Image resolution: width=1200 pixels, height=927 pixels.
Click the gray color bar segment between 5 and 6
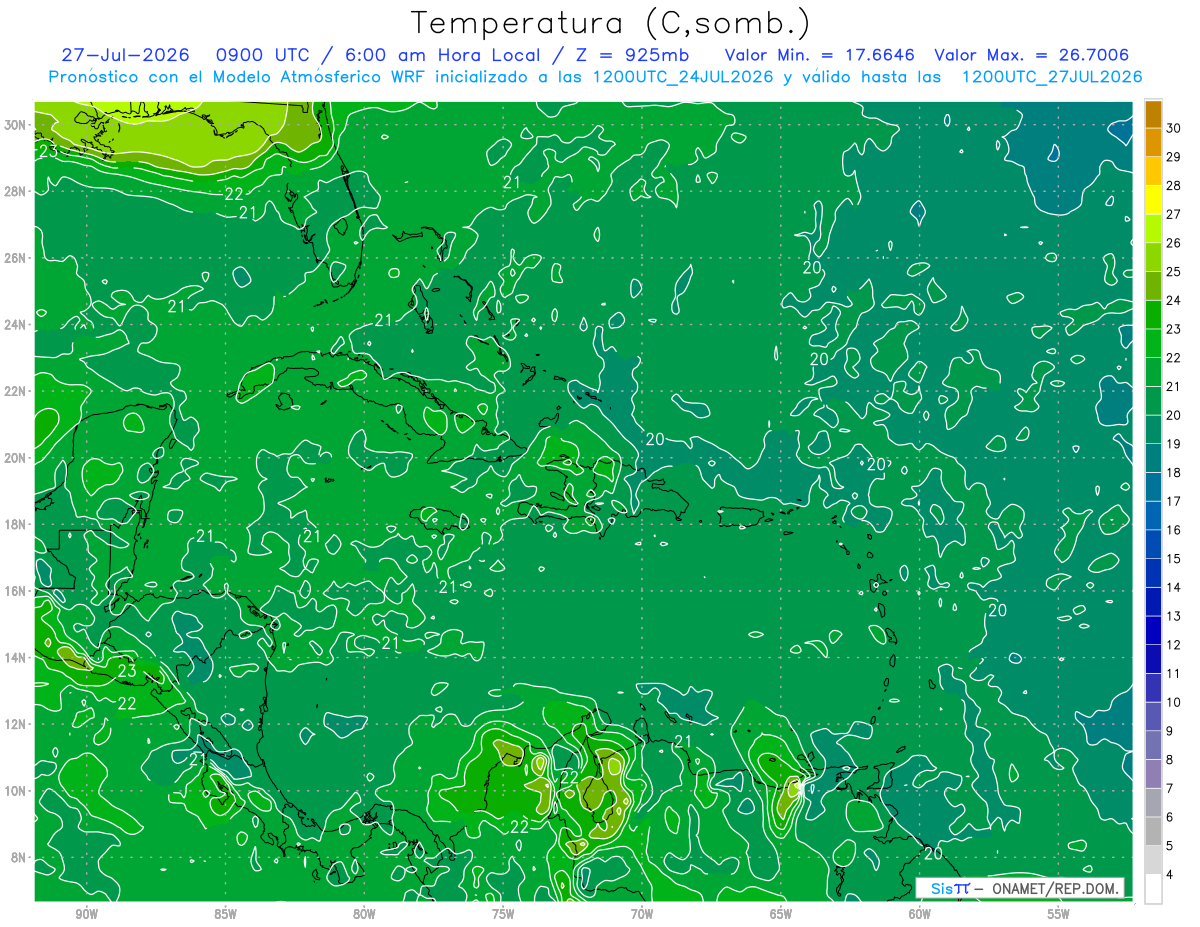[1153, 831]
